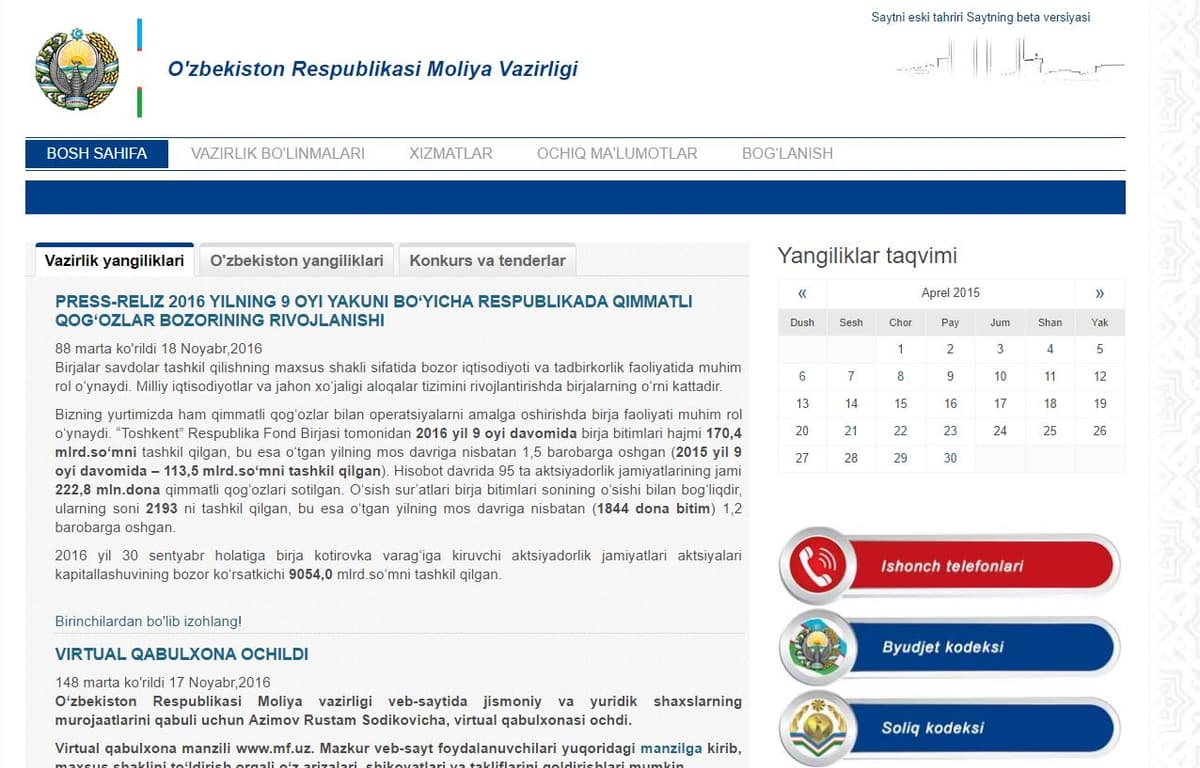This screenshot has height=768, width=1200.
Task: Go to next month in calendar
Action: [x=1100, y=293]
